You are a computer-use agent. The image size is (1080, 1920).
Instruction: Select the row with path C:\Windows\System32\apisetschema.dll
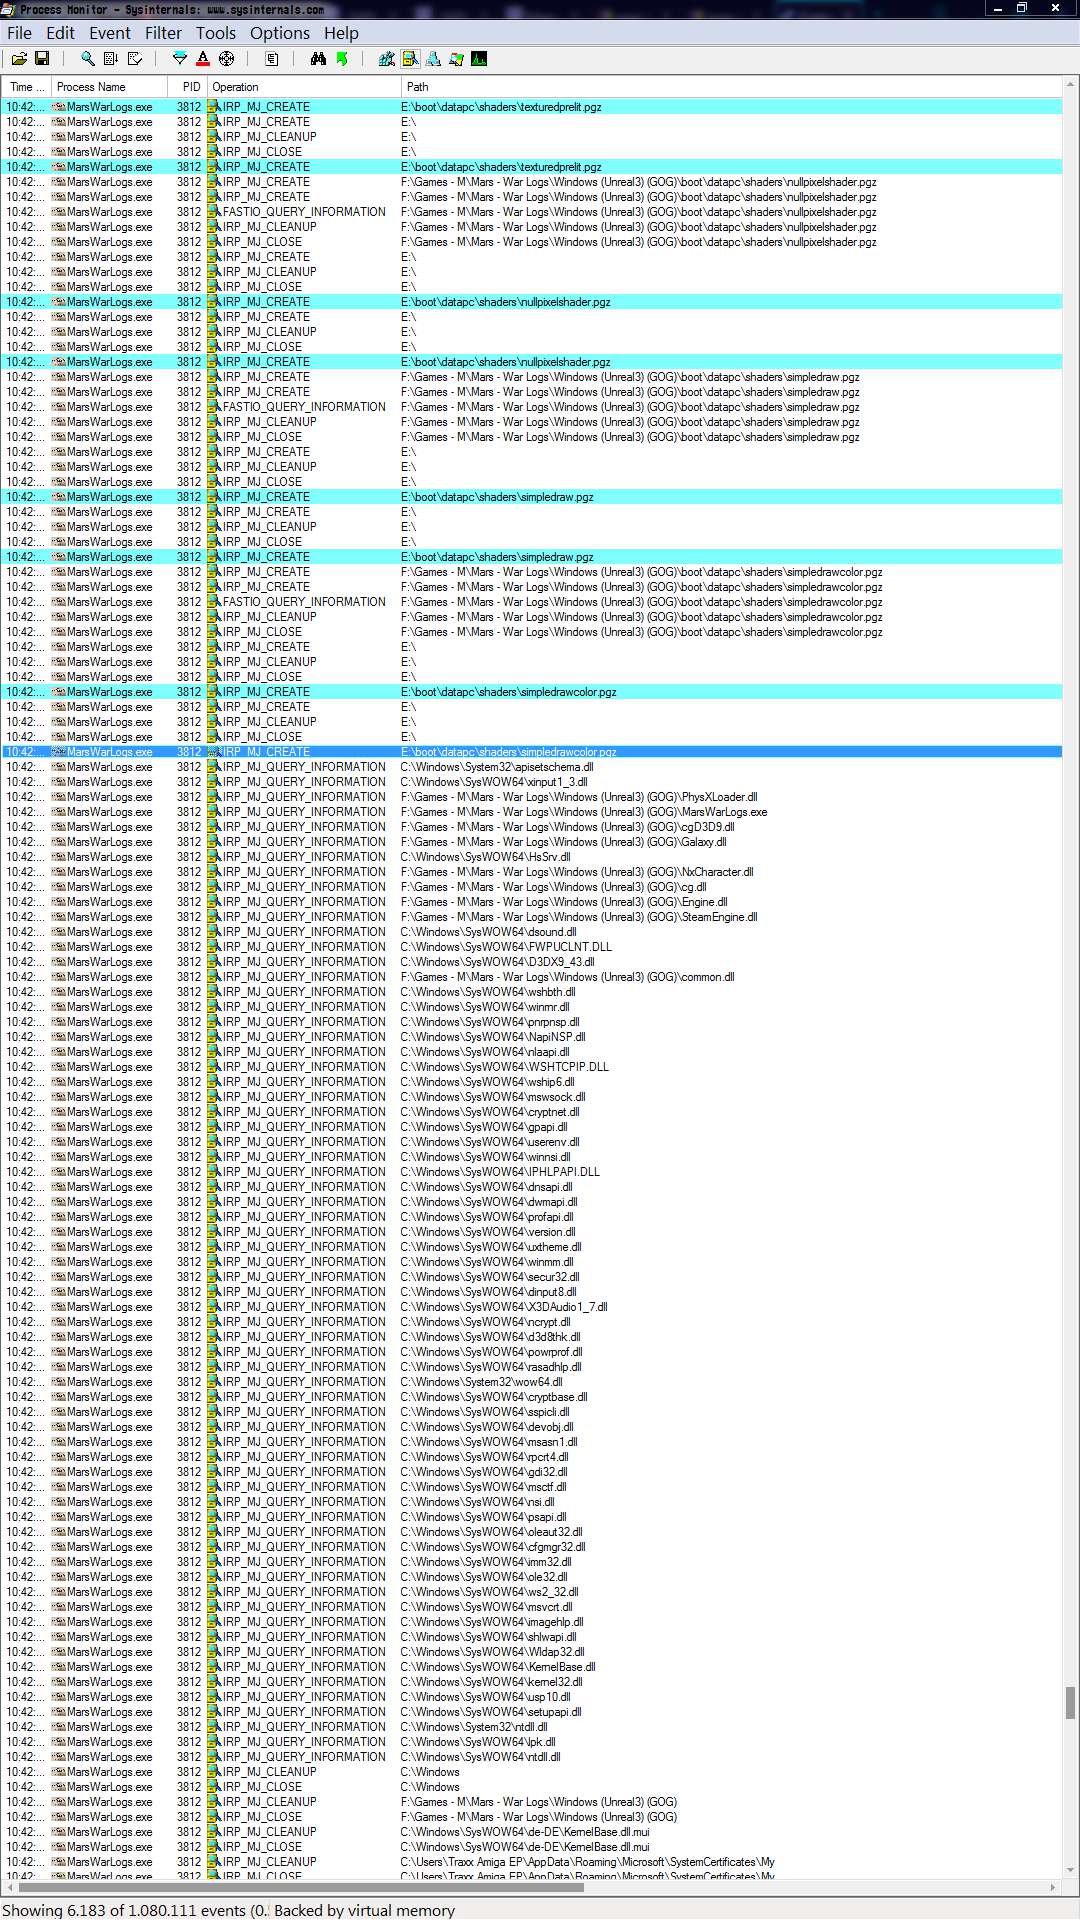pos(532,767)
